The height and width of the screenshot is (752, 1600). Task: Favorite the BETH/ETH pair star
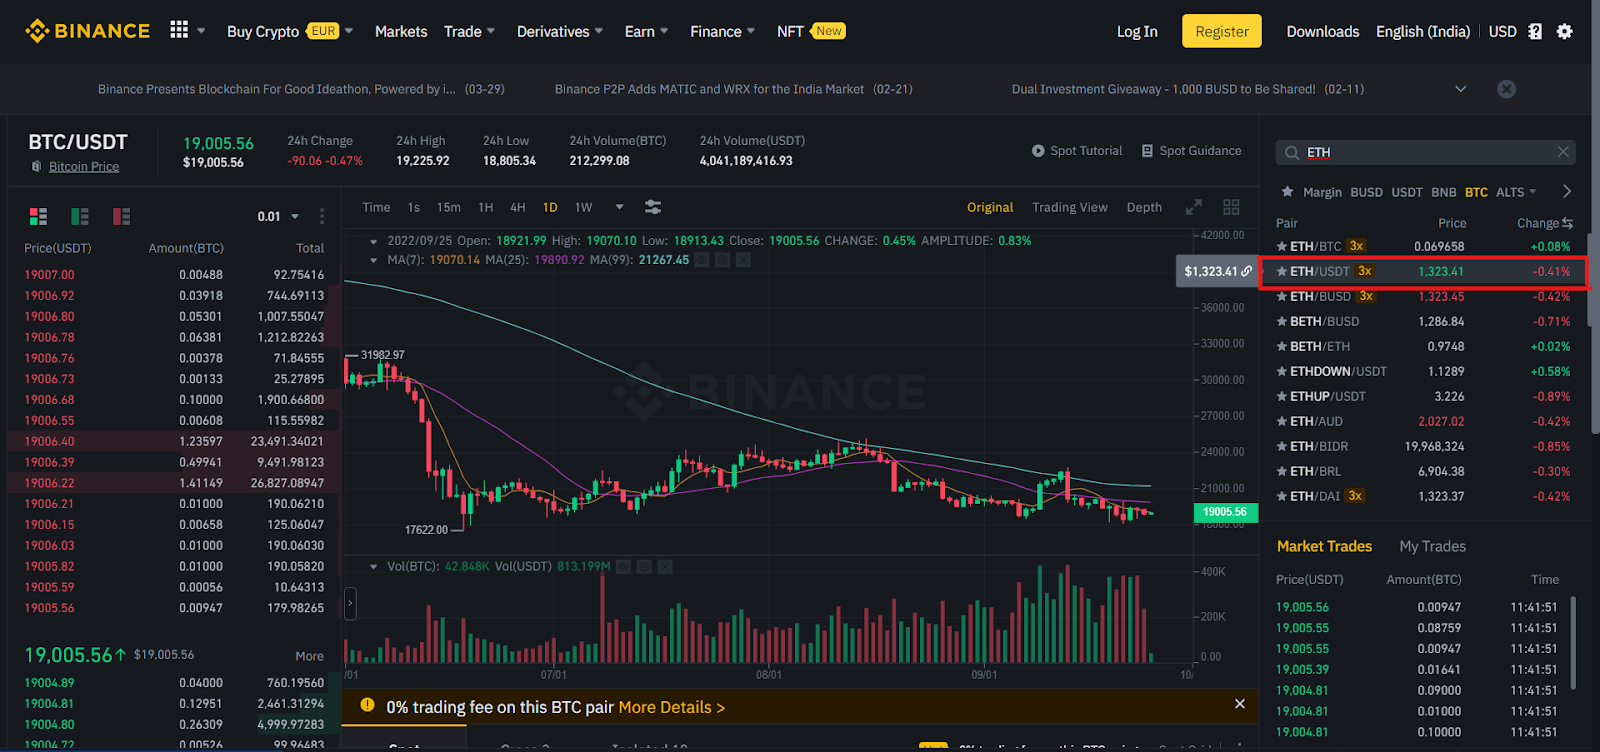coord(1282,346)
